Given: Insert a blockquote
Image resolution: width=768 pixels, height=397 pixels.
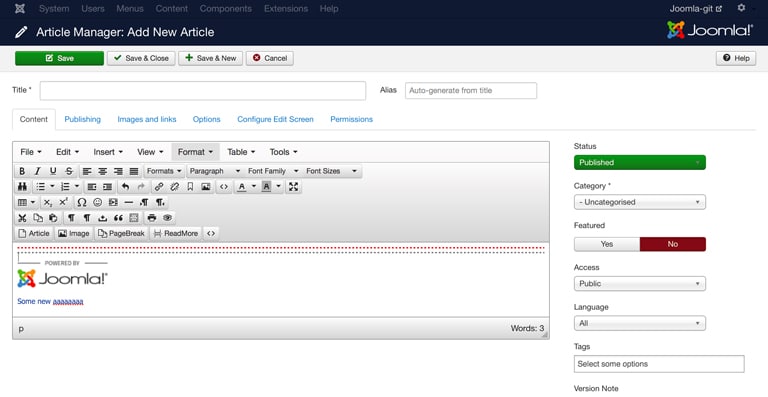Looking at the screenshot, I should (x=118, y=218).
